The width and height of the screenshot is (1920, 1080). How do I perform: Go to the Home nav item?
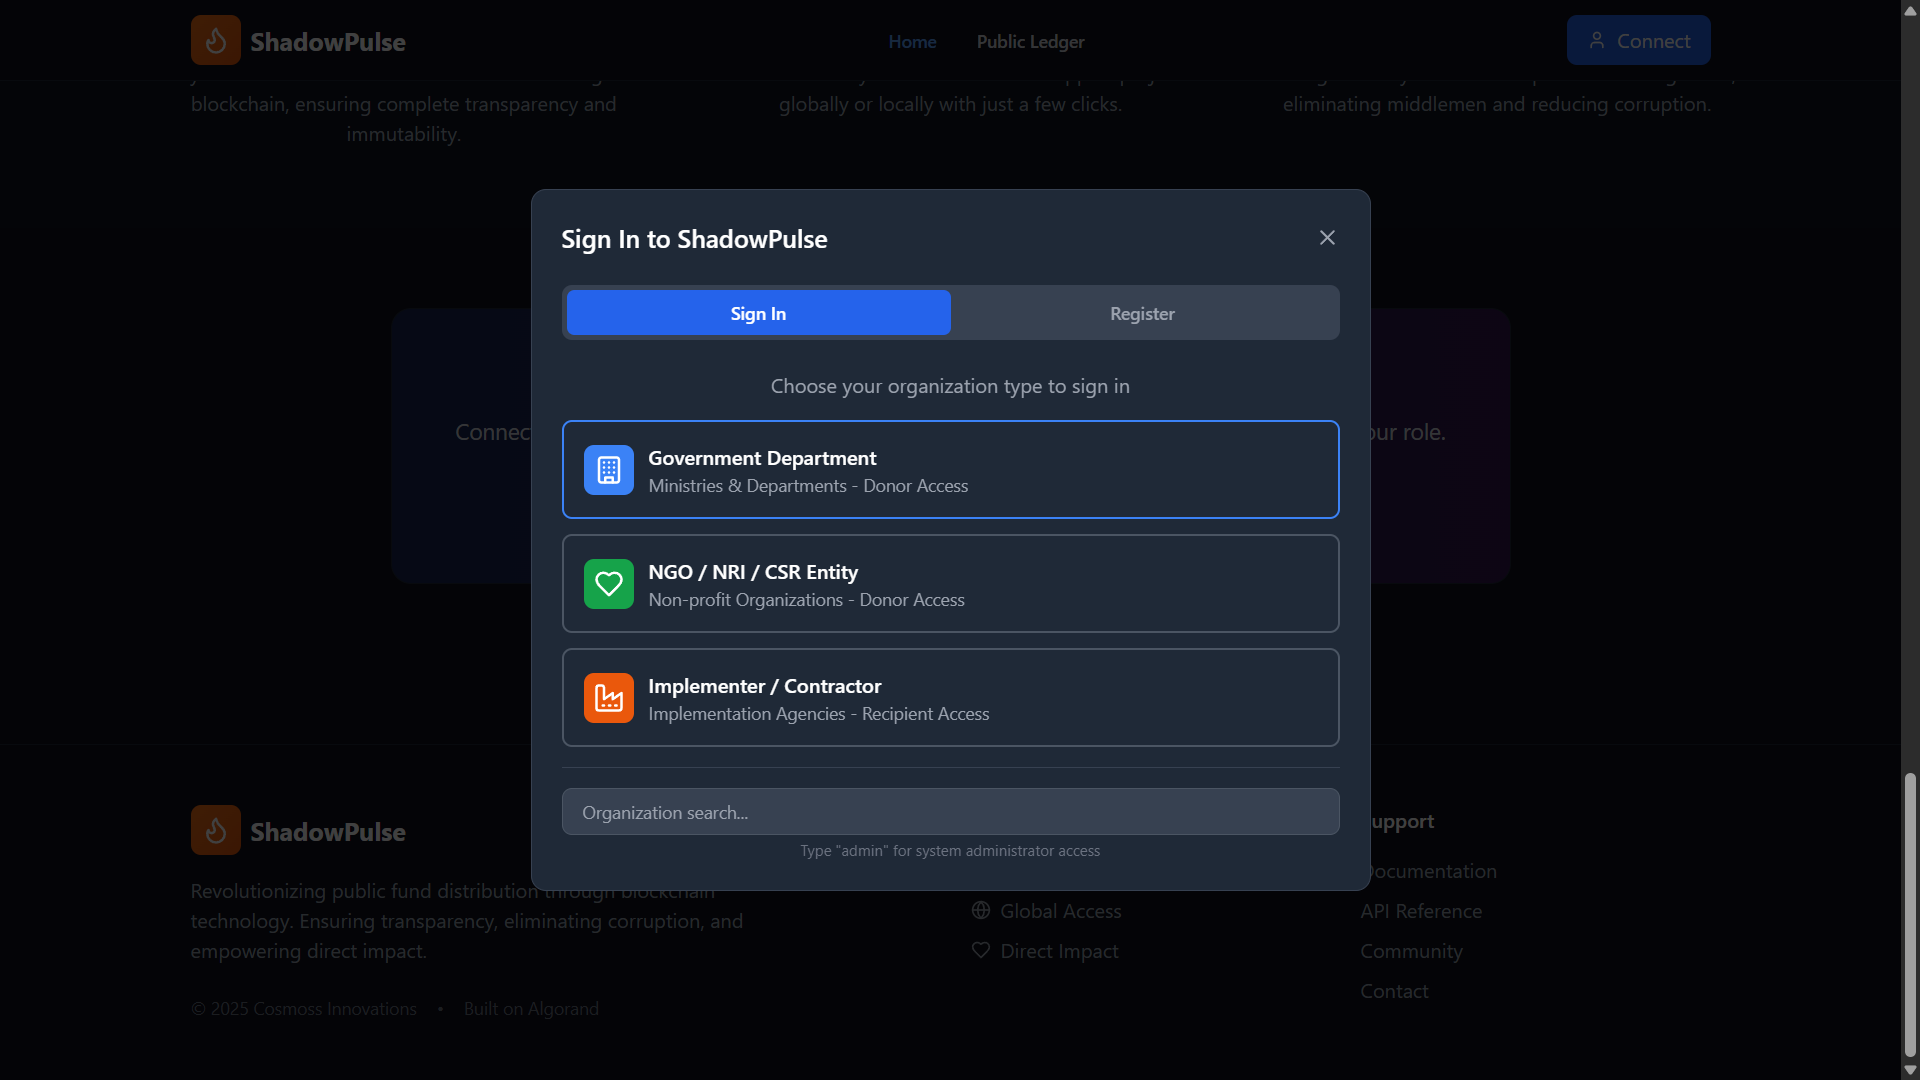click(x=912, y=42)
